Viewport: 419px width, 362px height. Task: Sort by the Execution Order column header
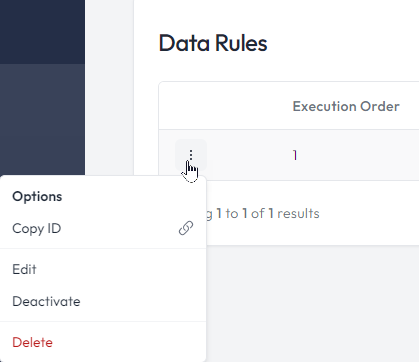click(x=346, y=106)
